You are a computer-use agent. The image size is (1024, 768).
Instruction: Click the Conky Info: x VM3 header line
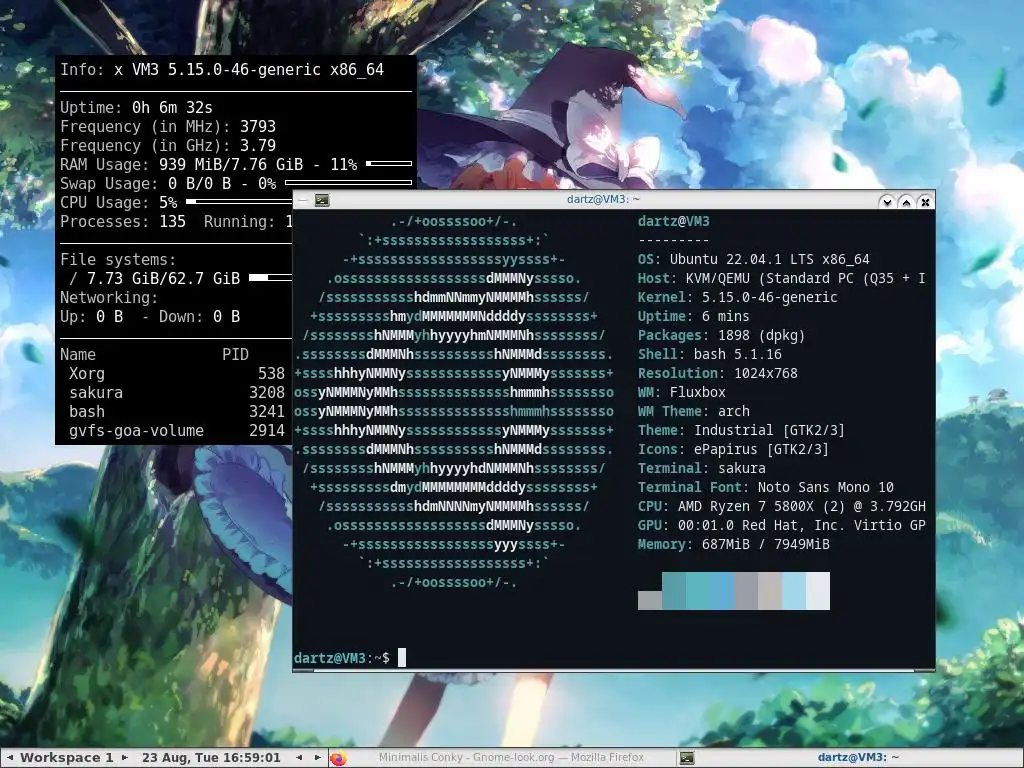click(x=222, y=70)
